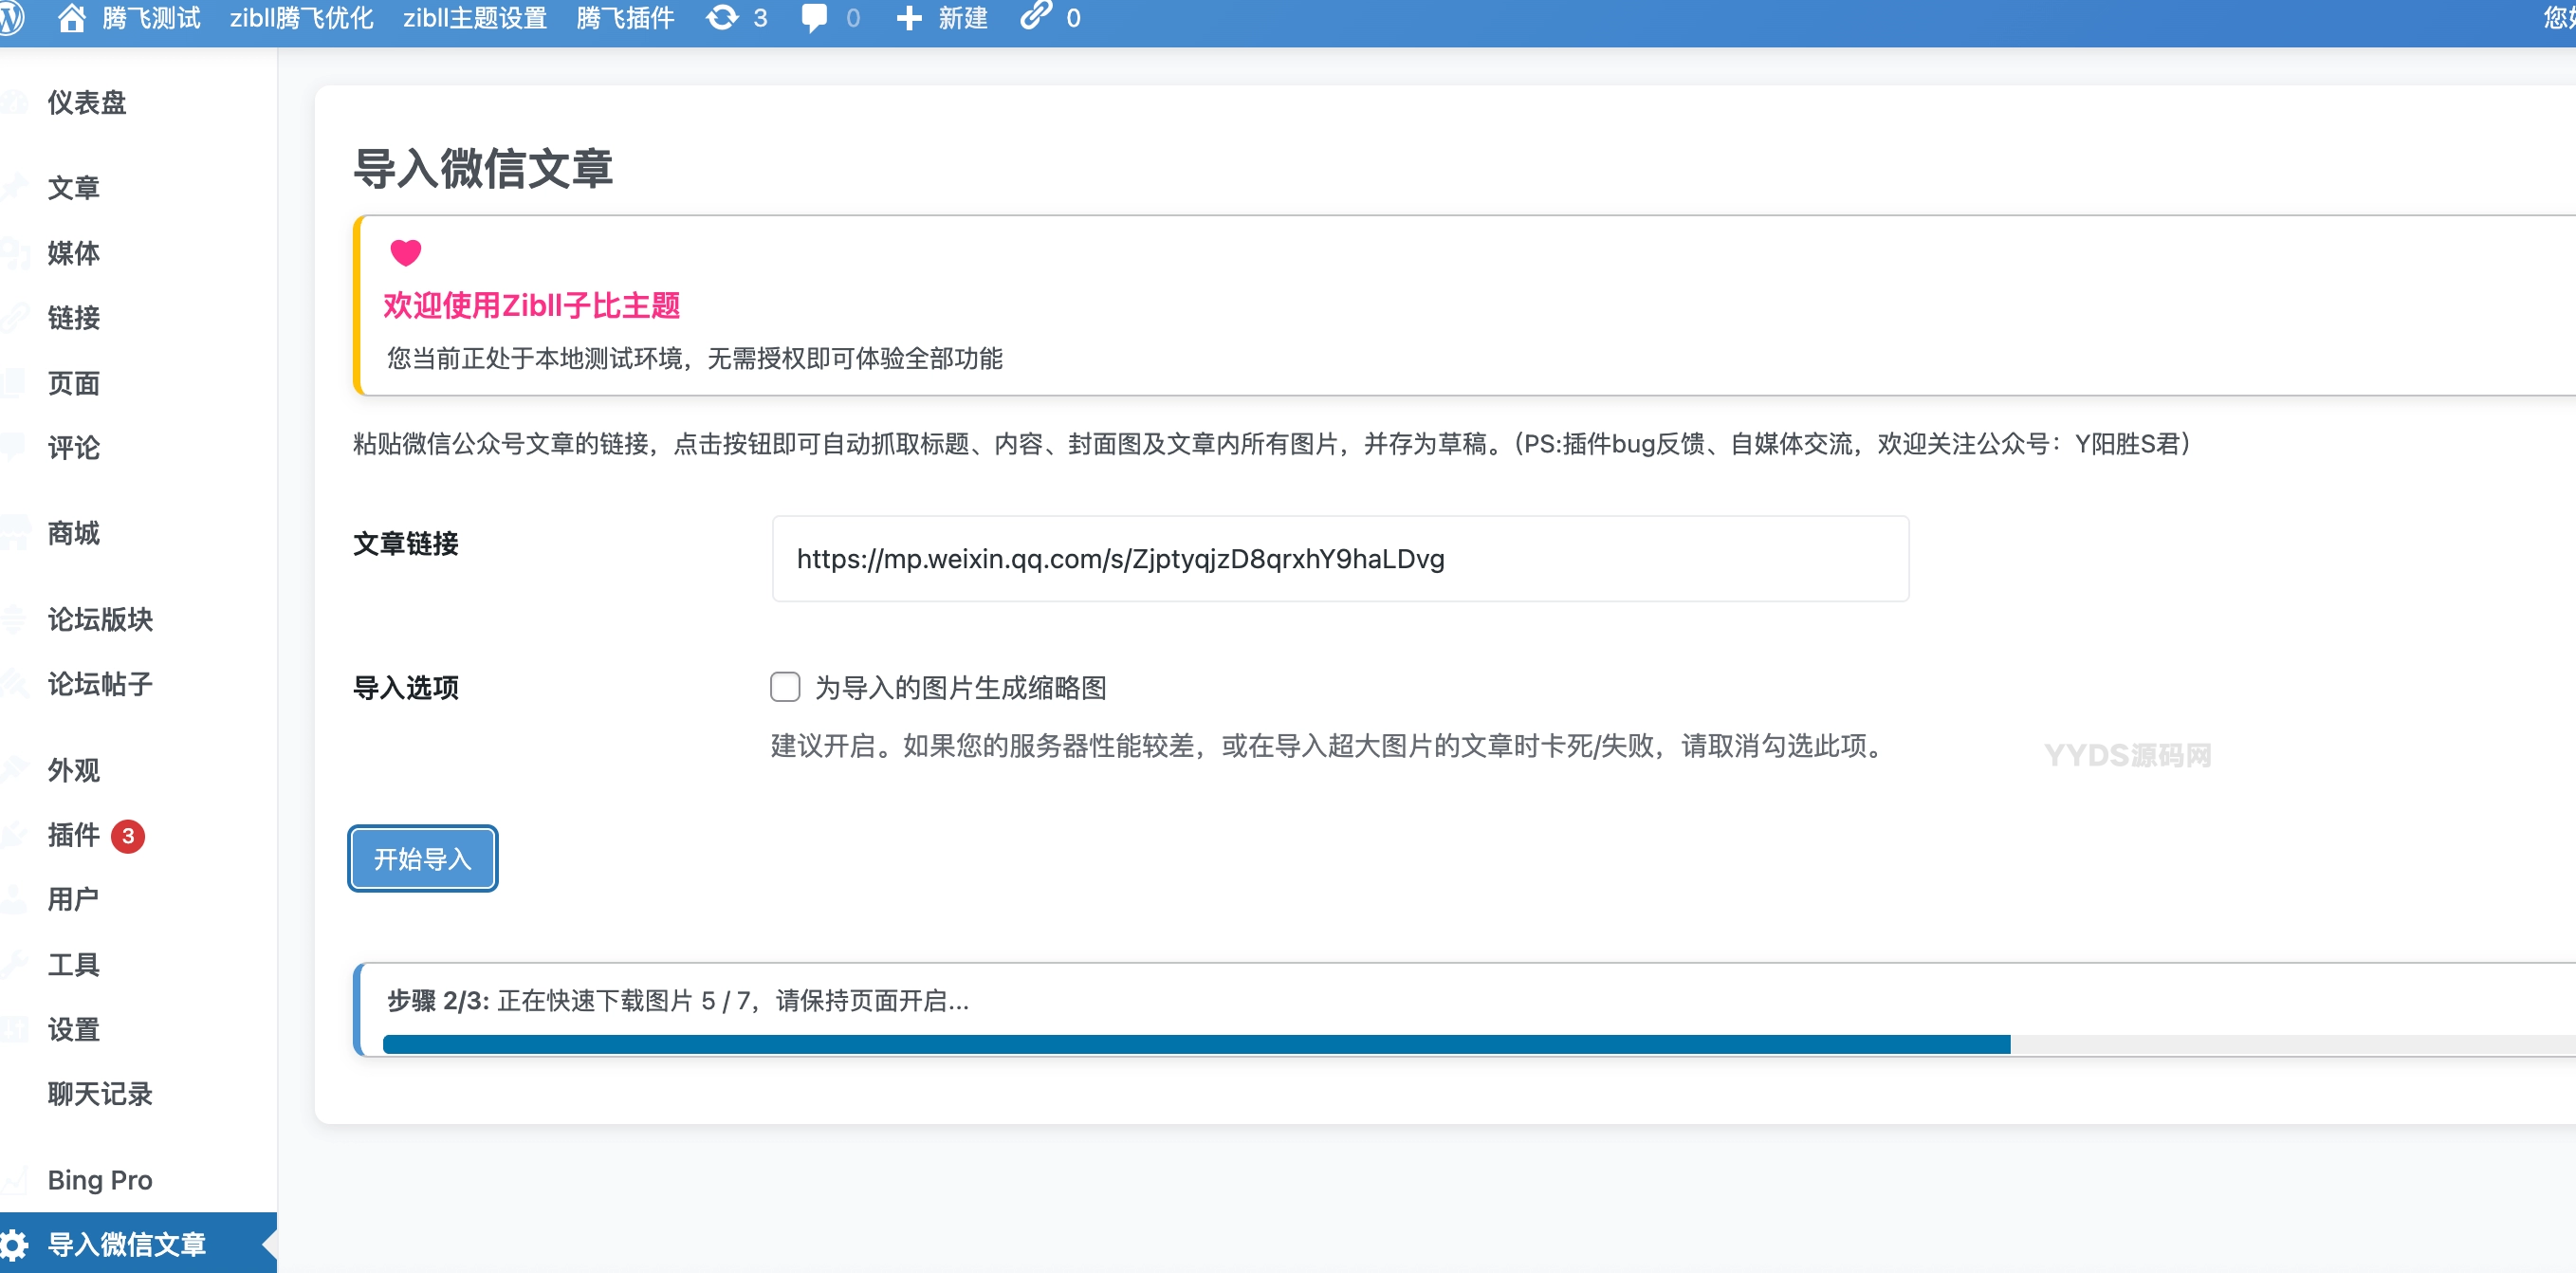This screenshot has height=1273, width=2576.
Task: Open 外观 from the sidebar
Action: [72, 770]
